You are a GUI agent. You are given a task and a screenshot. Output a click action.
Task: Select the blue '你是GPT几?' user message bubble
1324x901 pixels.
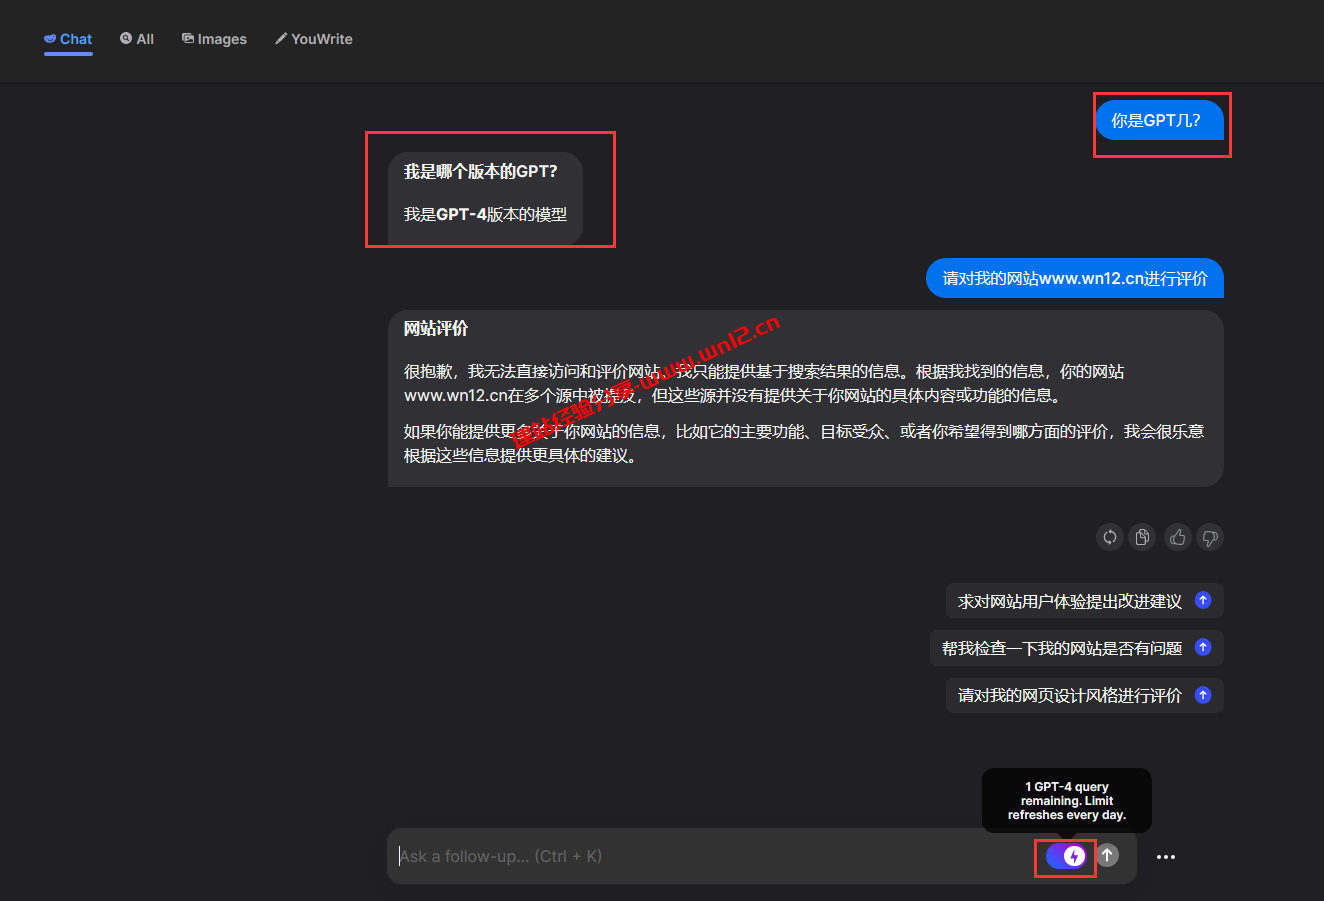[1161, 120]
